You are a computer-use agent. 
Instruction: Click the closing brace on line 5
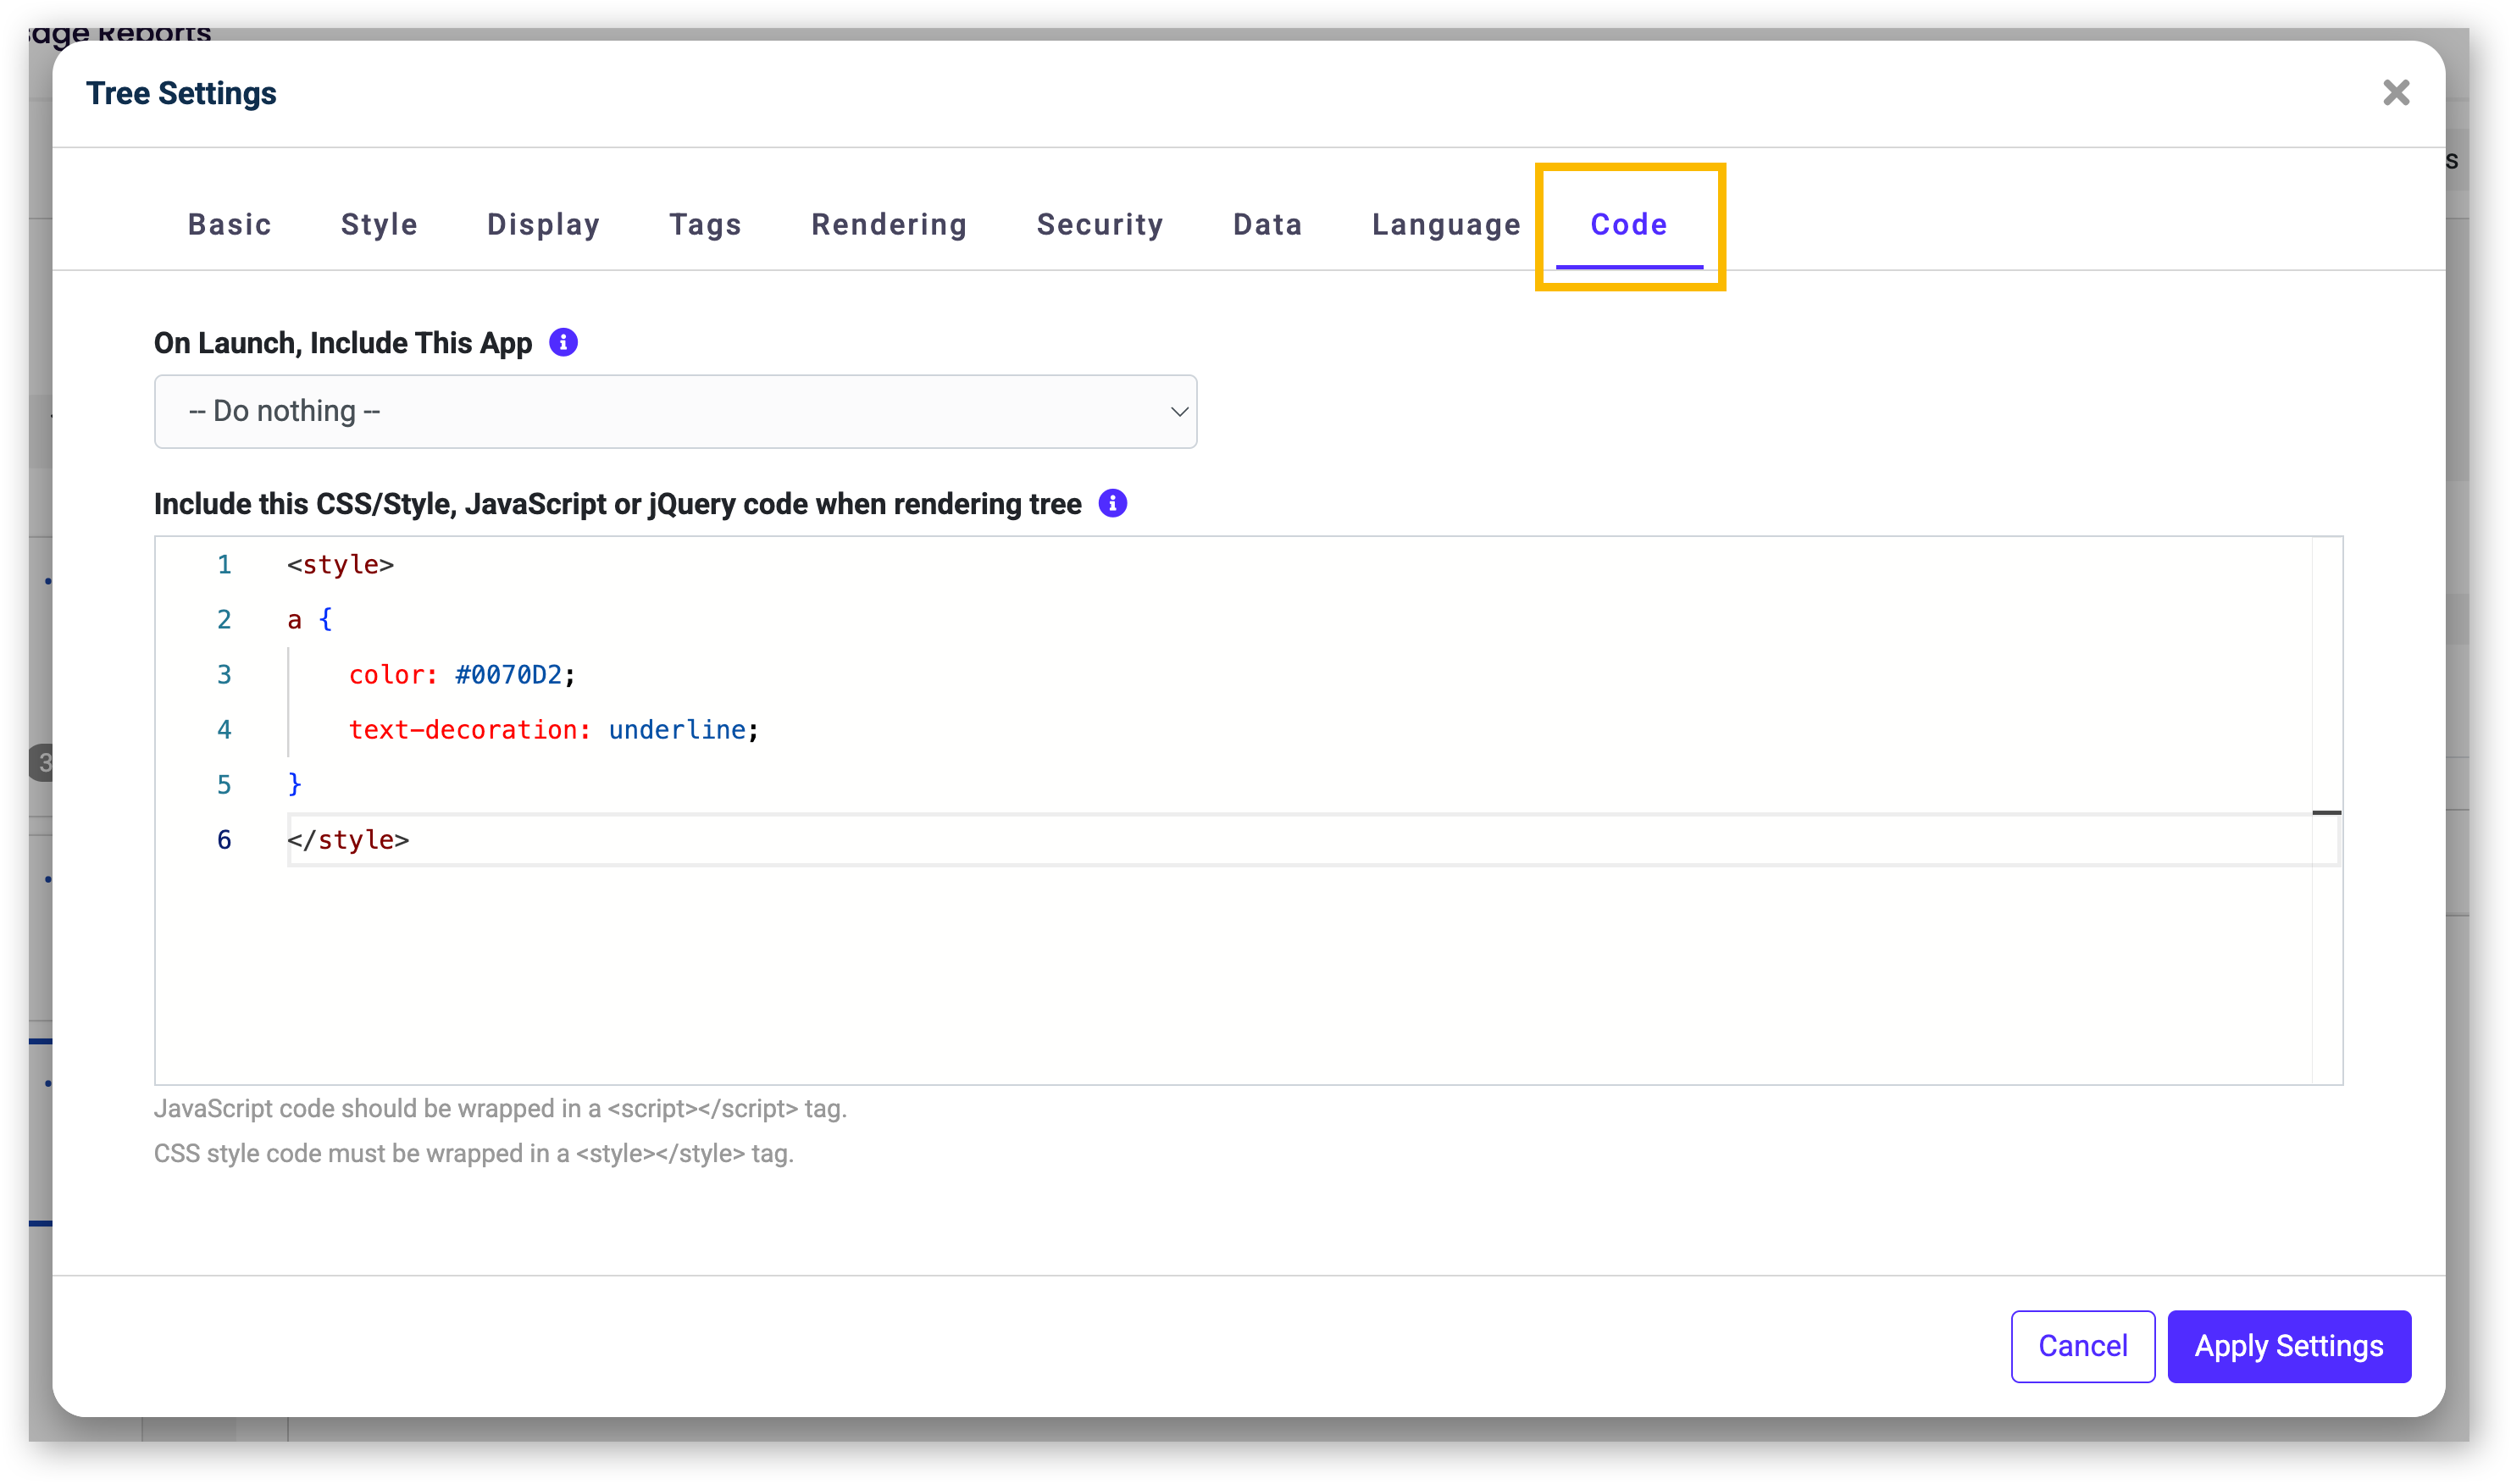[x=294, y=785]
